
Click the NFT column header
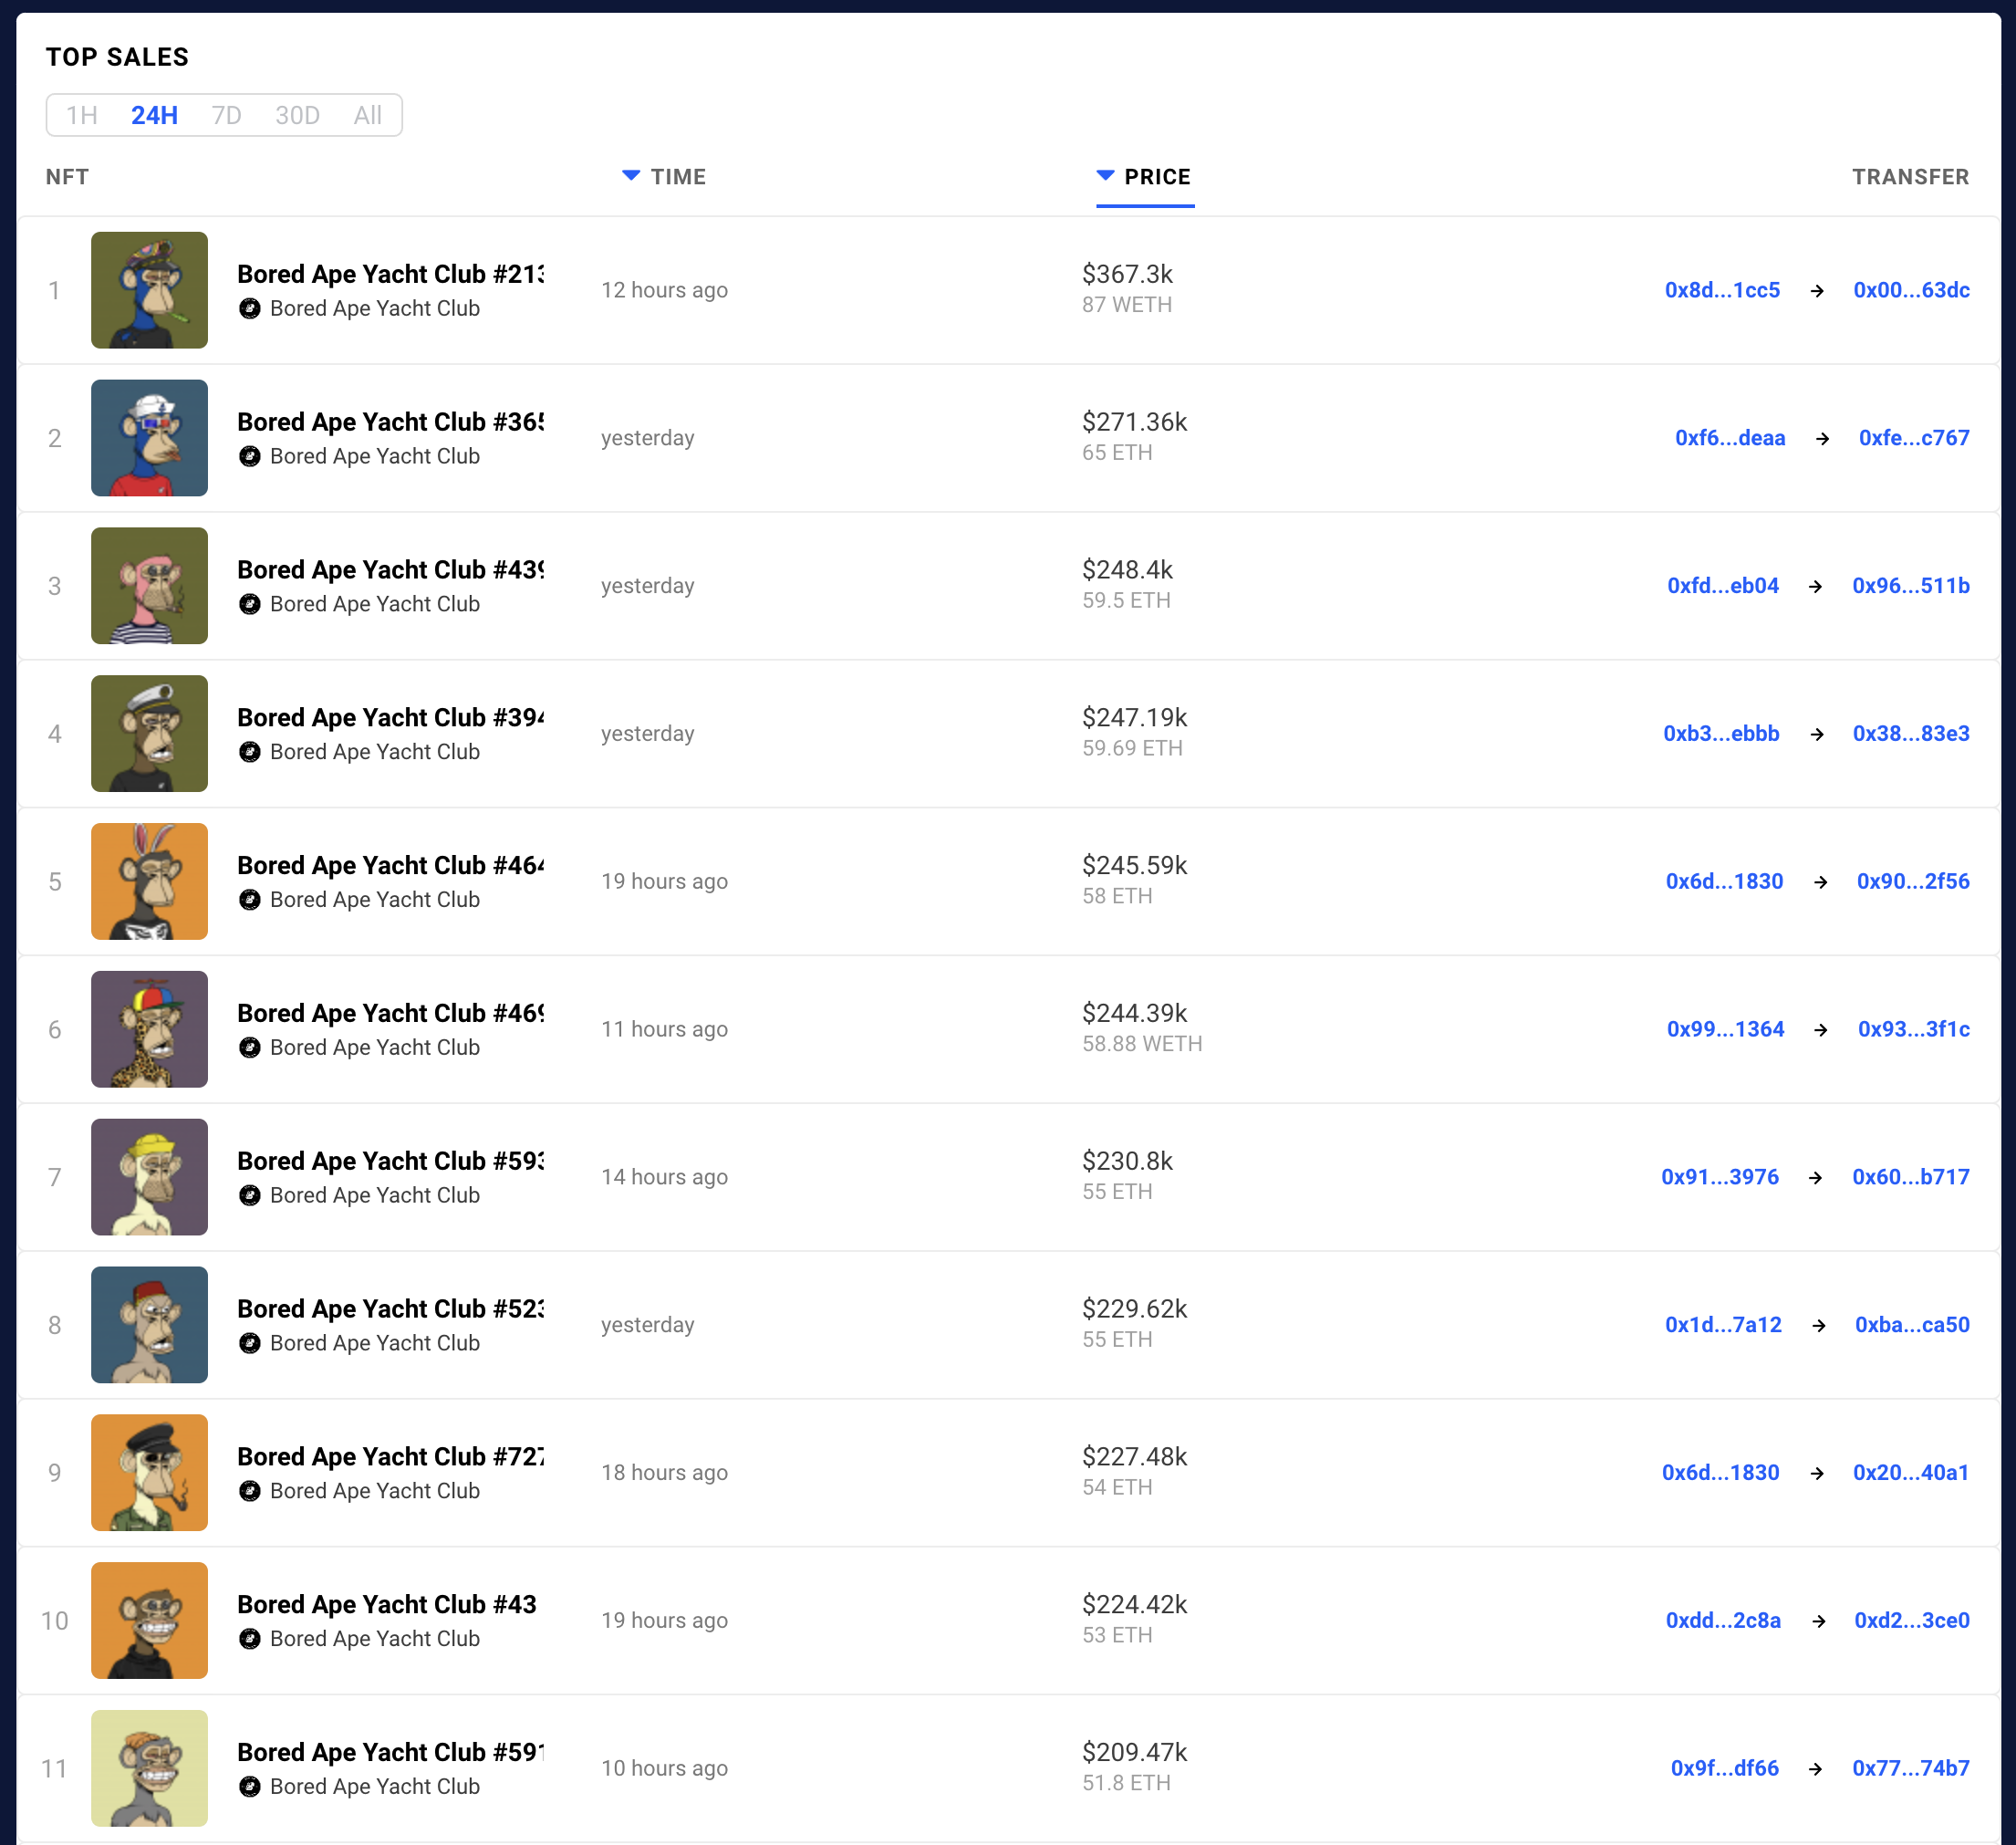click(x=67, y=177)
